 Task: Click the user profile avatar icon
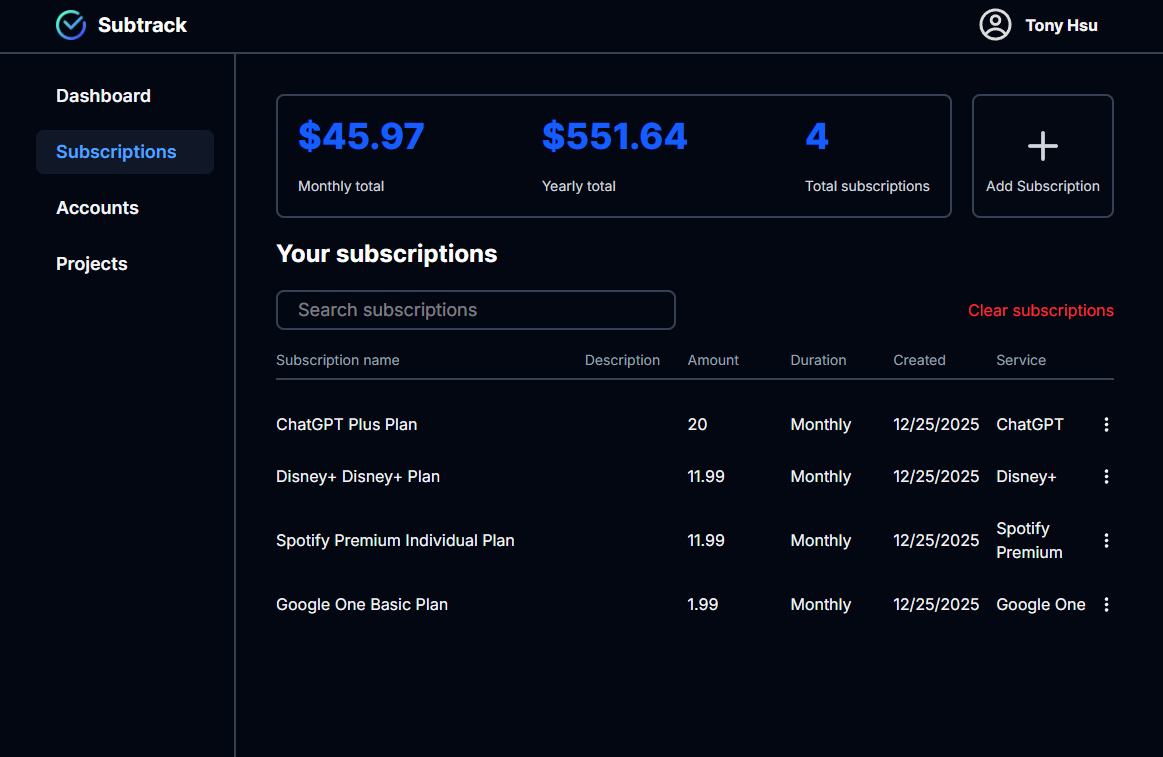(x=995, y=25)
